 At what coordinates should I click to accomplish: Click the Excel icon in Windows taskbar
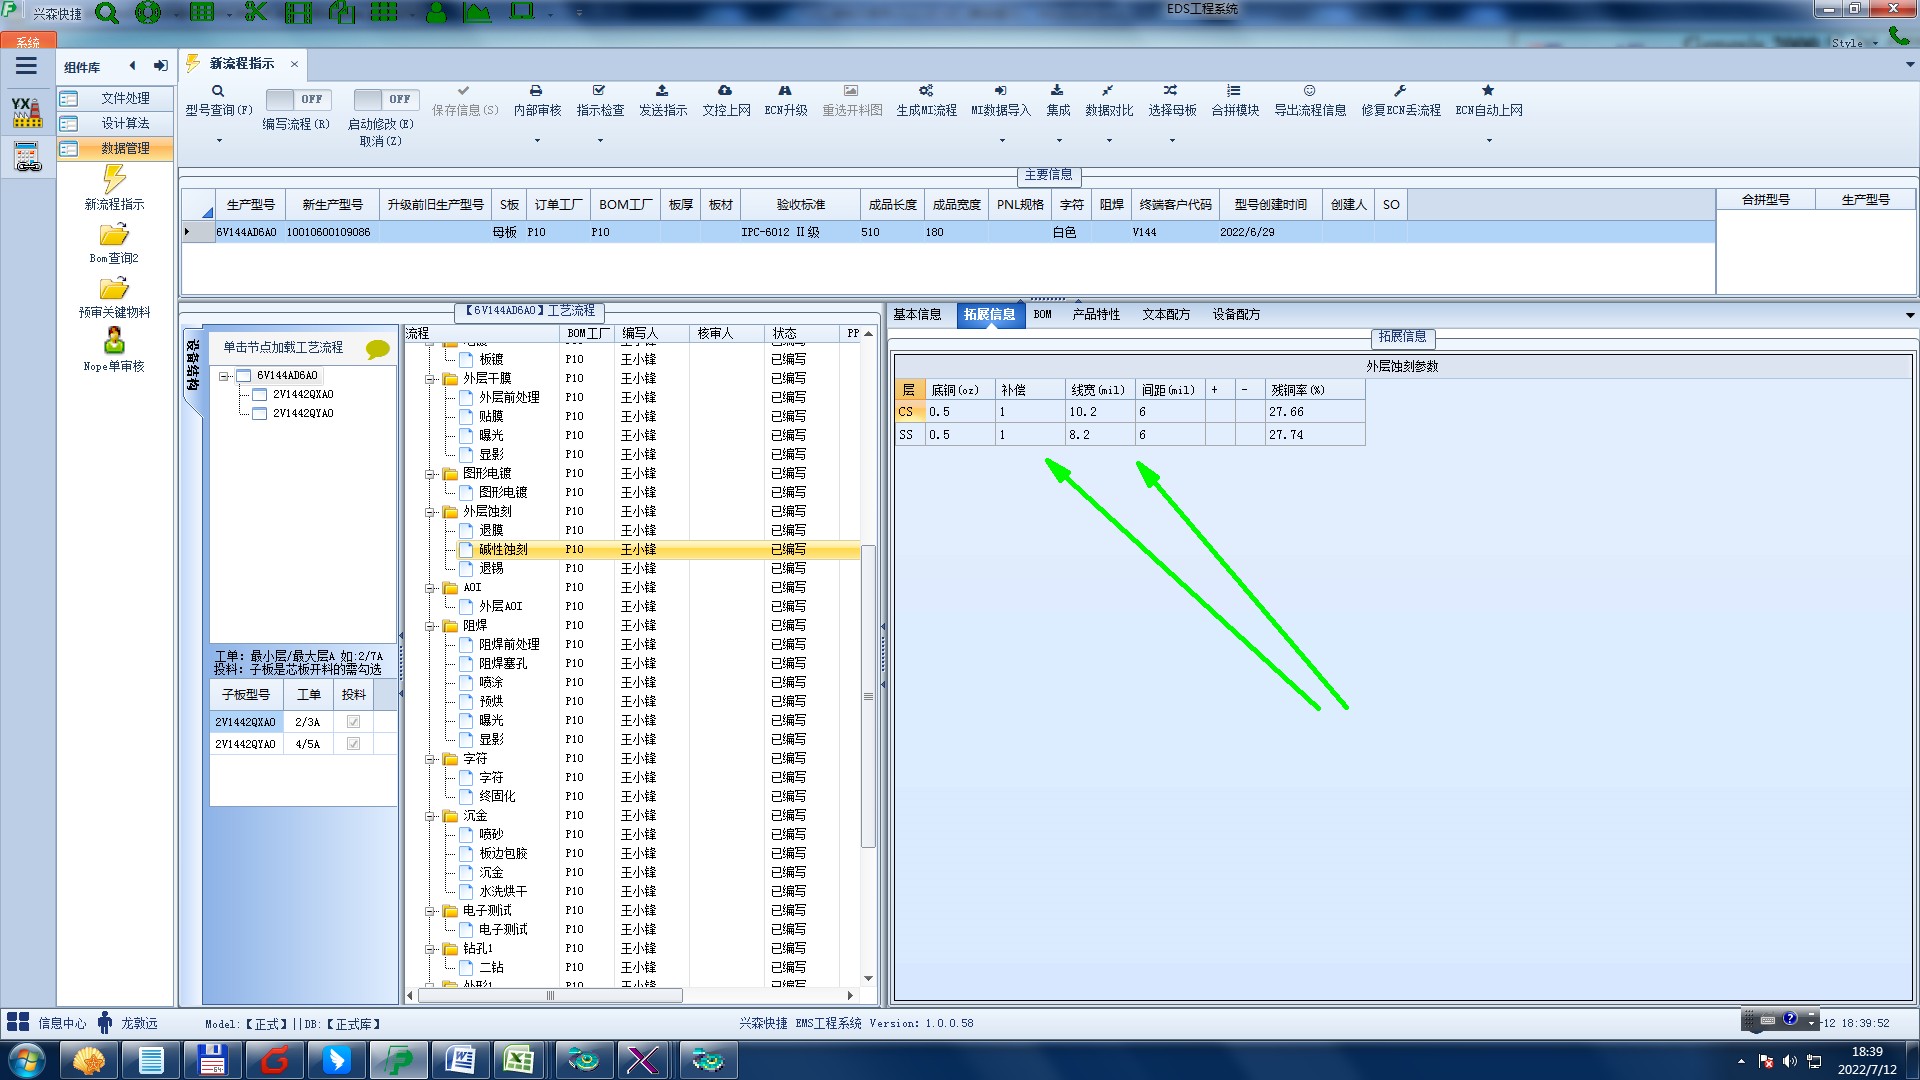click(518, 1060)
